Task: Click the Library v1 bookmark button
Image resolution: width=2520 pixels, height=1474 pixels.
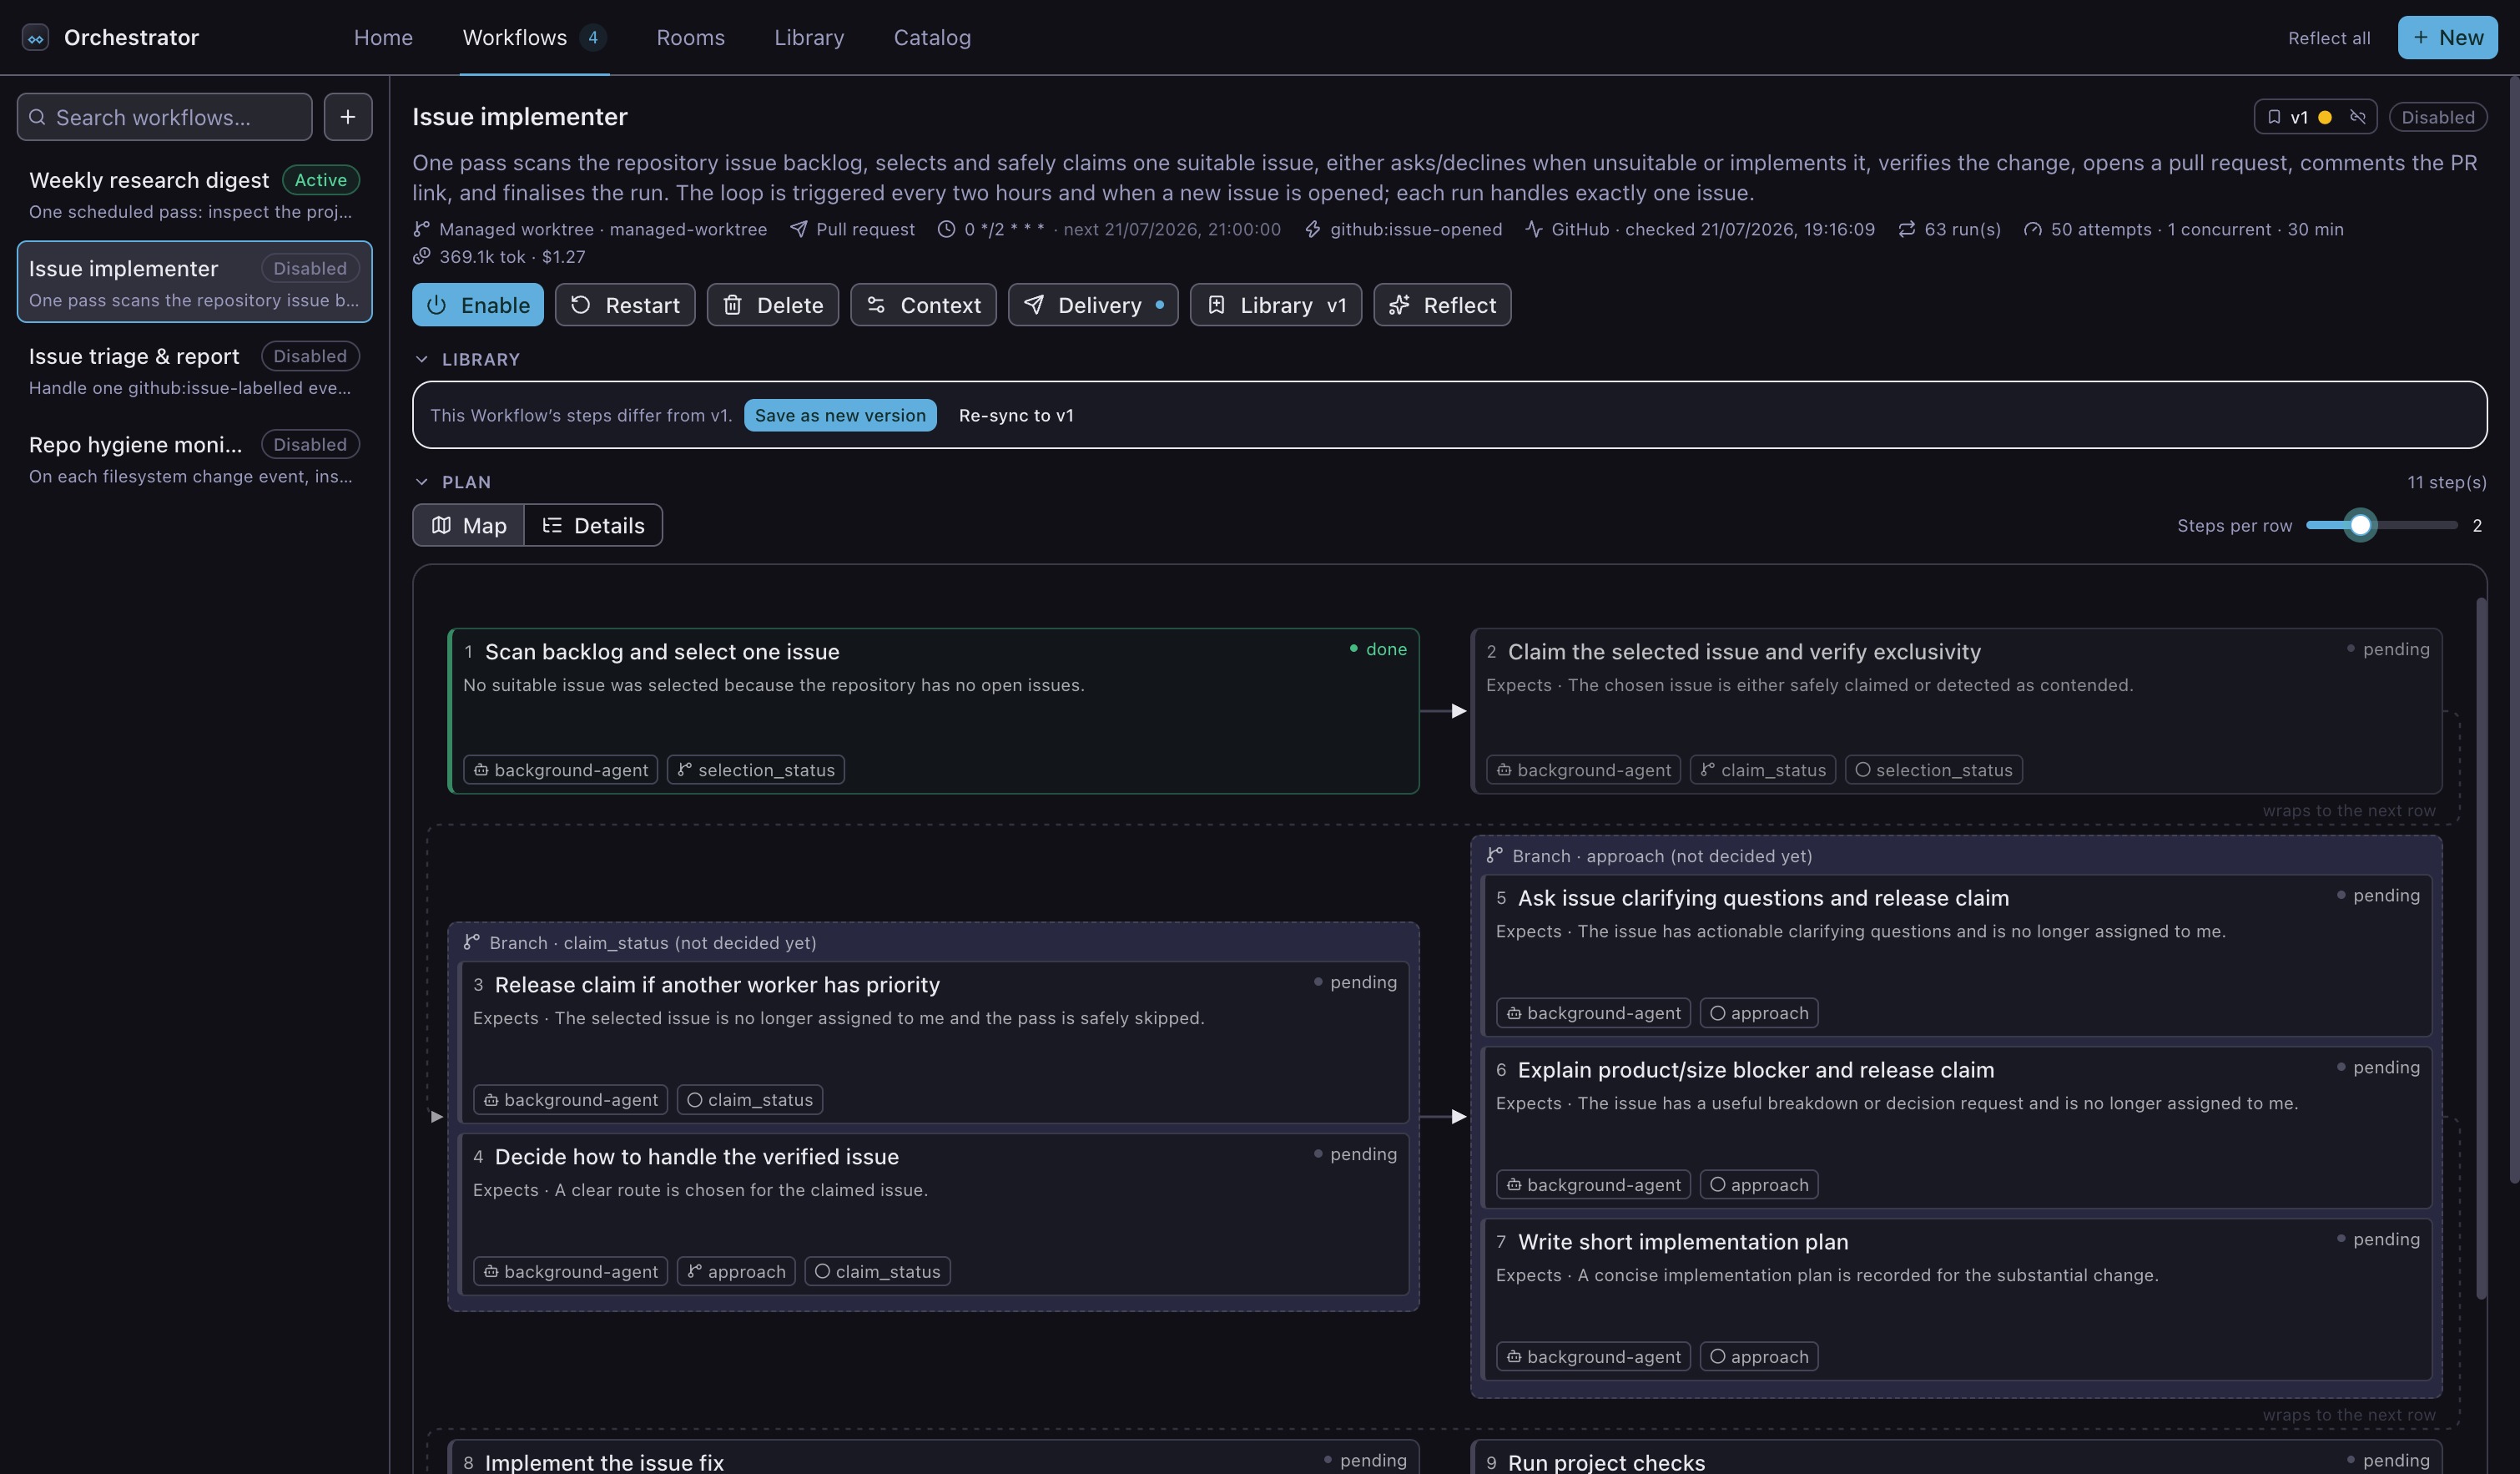Action: 1276,305
